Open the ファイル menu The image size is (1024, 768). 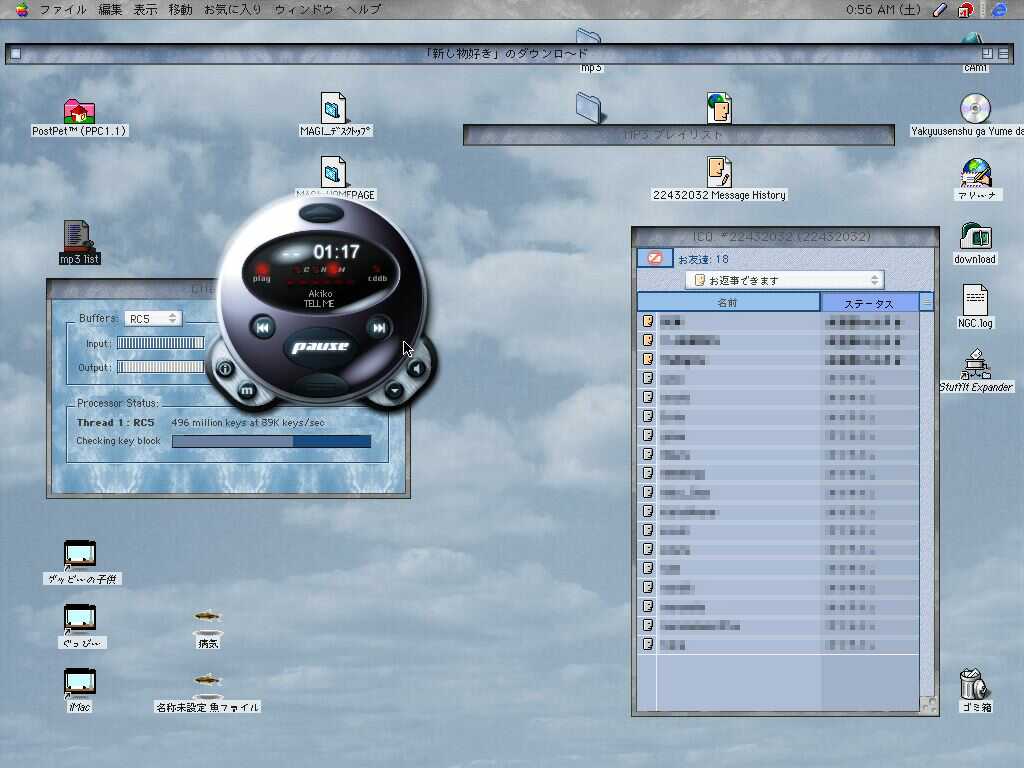click(x=63, y=9)
